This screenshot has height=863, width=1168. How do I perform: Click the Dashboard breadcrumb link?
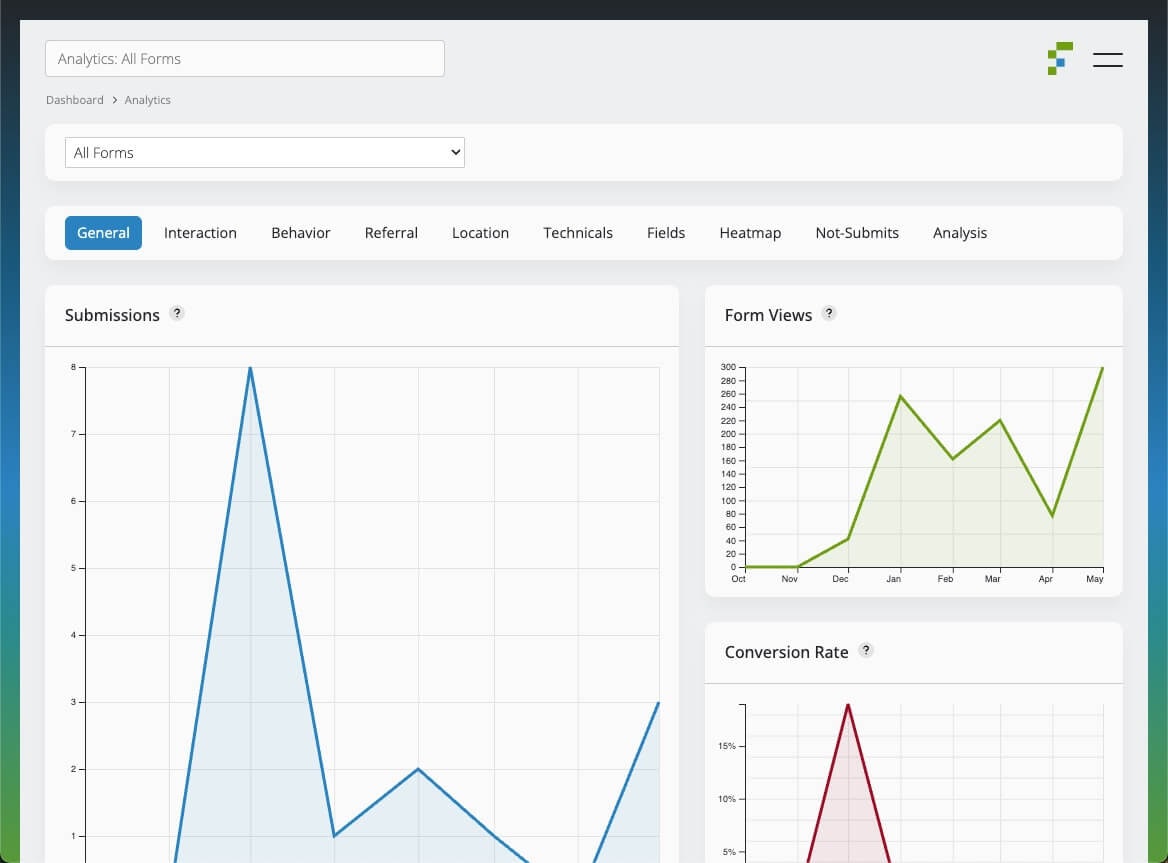[x=74, y=100]
